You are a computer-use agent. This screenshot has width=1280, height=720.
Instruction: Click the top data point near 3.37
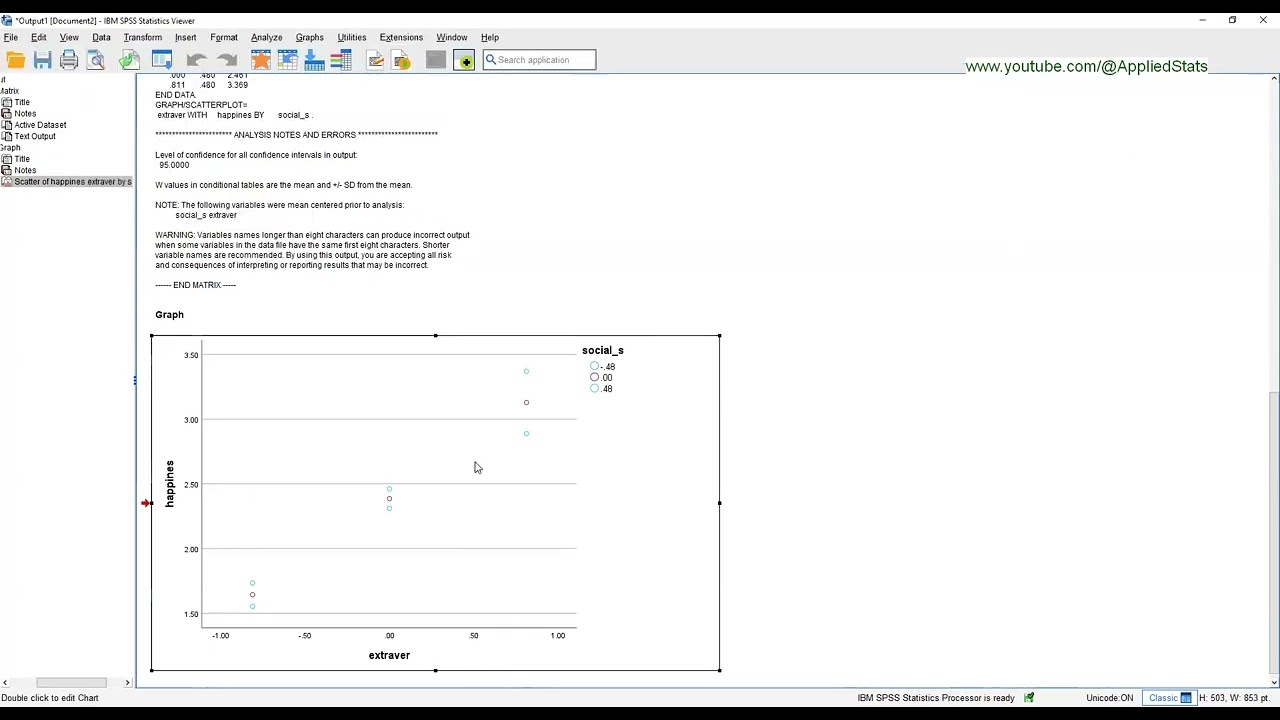tap(526, 372)
